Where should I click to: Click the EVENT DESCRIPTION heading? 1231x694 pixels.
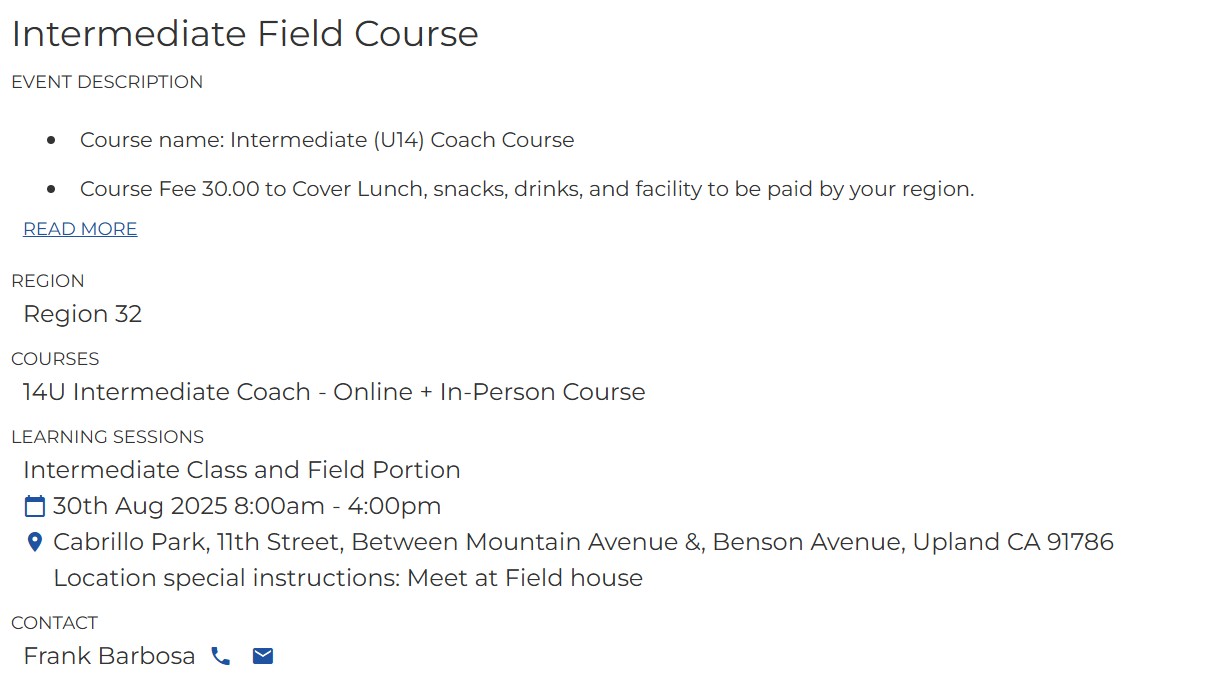tap(107, 82)
